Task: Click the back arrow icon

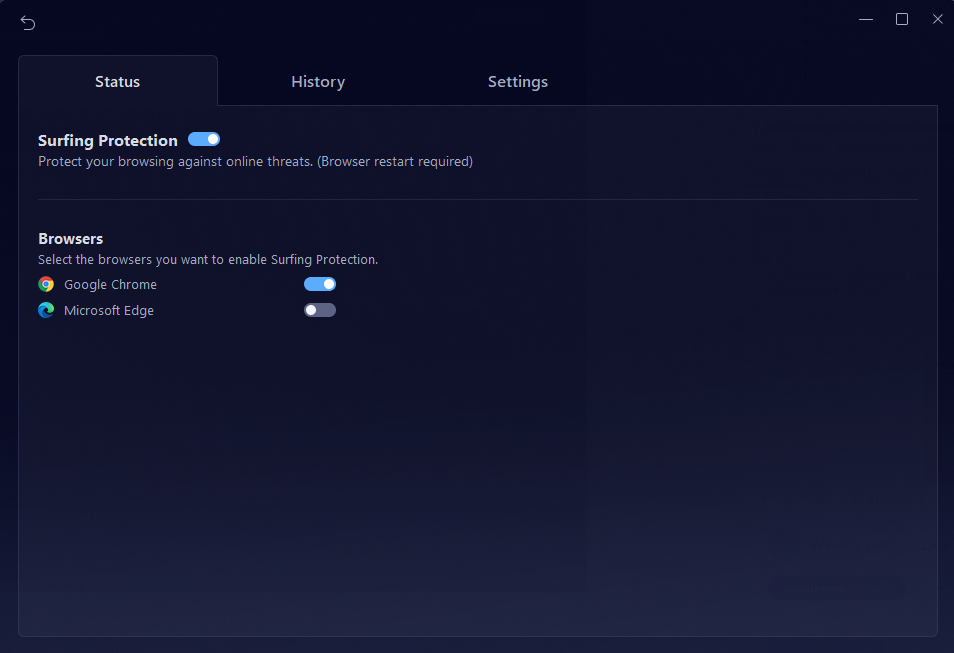Action: click(28, 23)
